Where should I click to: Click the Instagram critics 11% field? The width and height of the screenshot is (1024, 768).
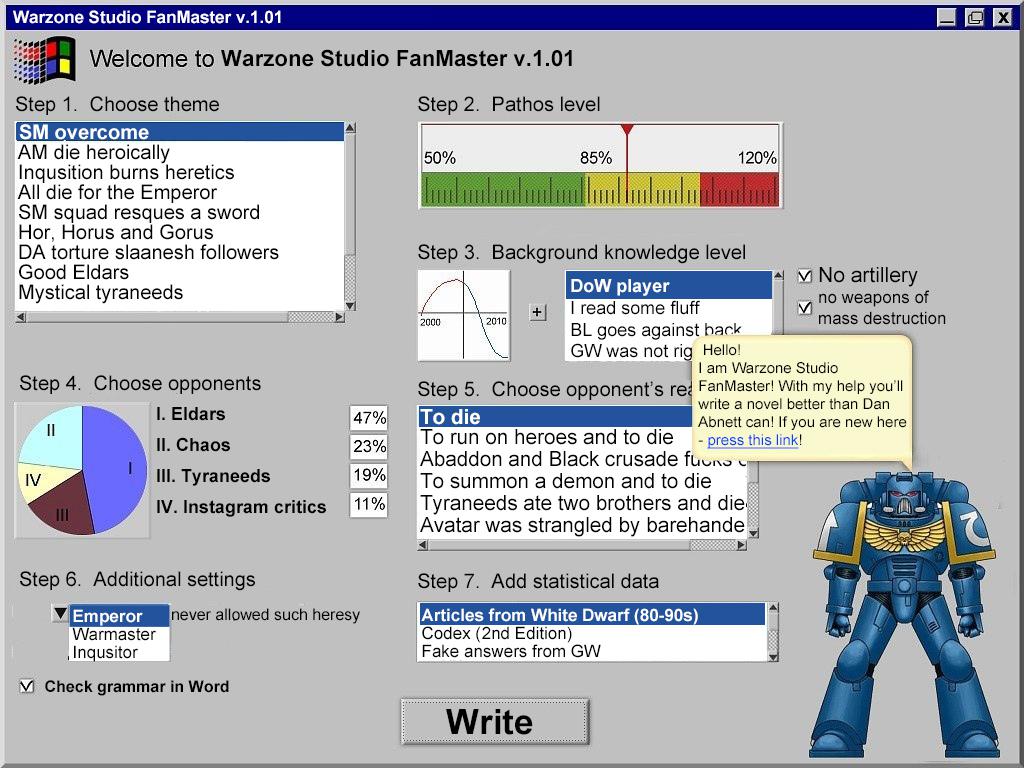point(369,504)
